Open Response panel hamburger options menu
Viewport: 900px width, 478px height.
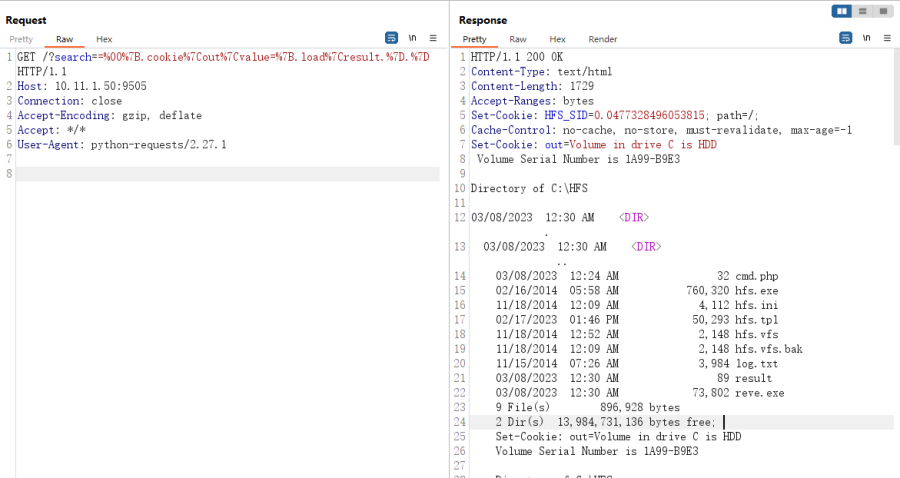click(x=887, y=38)
